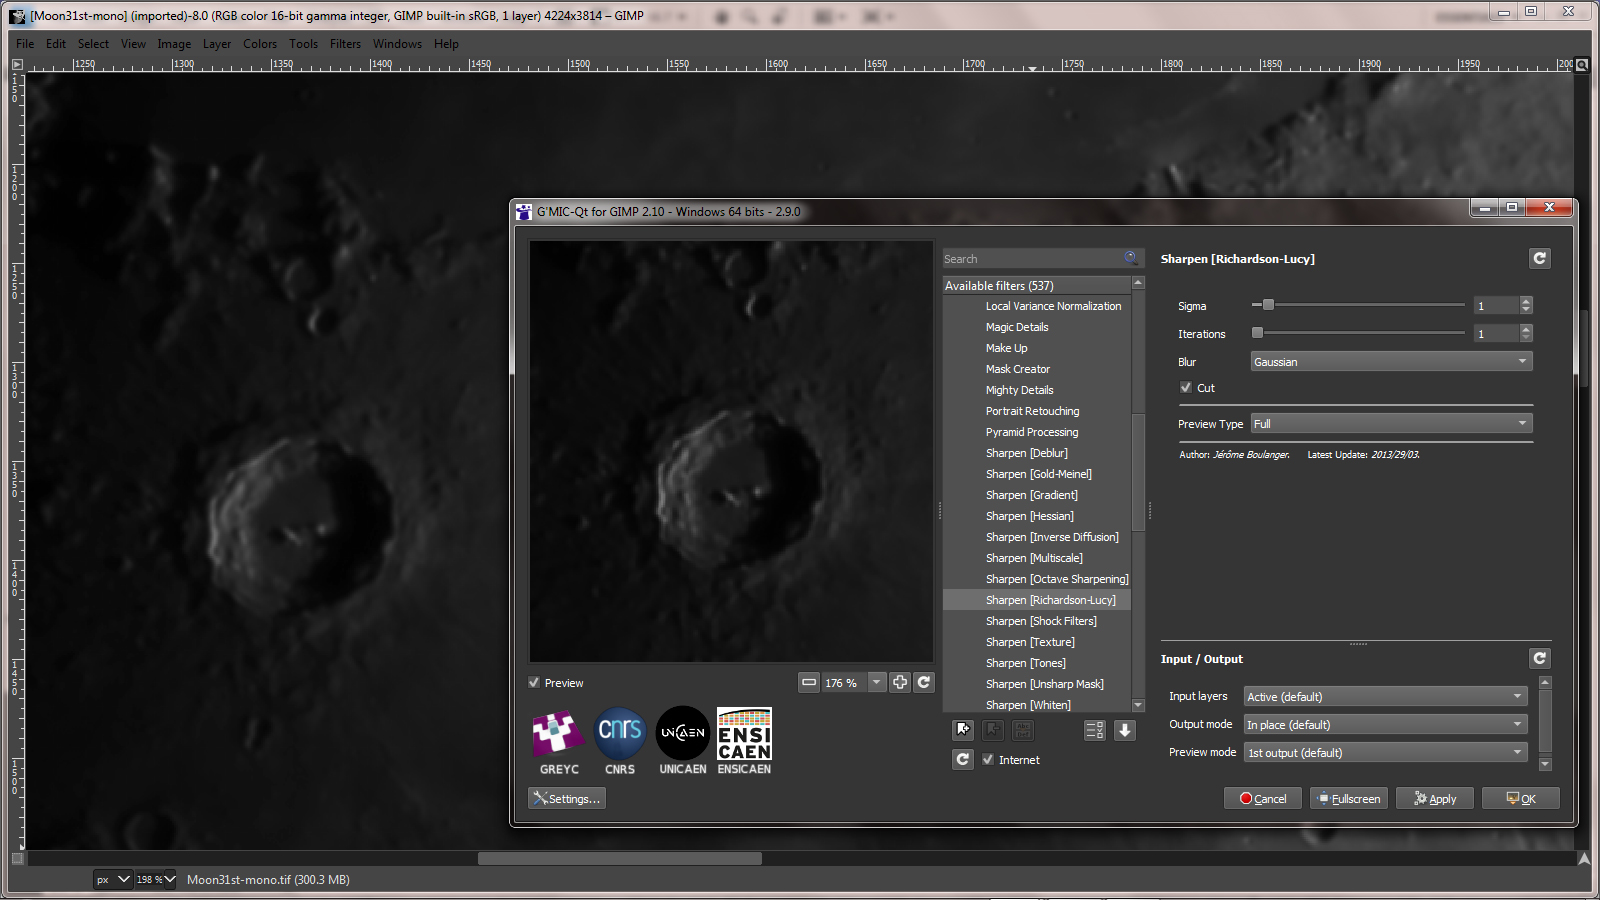
Task: Zoom out of the filter preview
Action: click(x=809, y=682)
